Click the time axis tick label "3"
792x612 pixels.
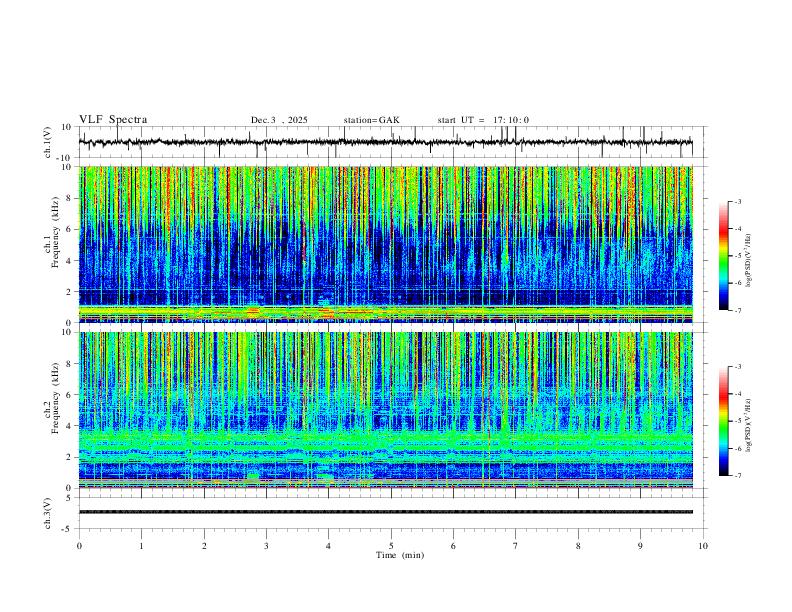[x=266, y=546]
